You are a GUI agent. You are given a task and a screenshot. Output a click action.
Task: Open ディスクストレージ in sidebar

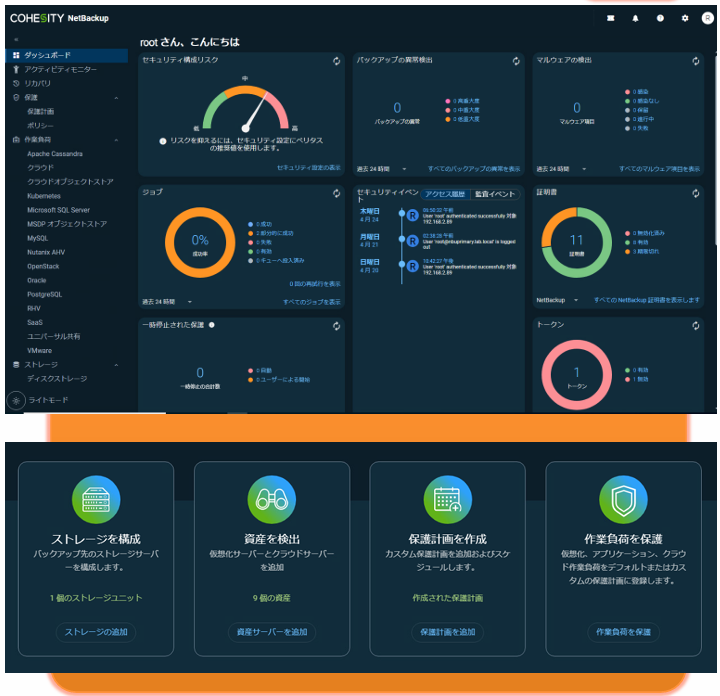coord(57,379)
